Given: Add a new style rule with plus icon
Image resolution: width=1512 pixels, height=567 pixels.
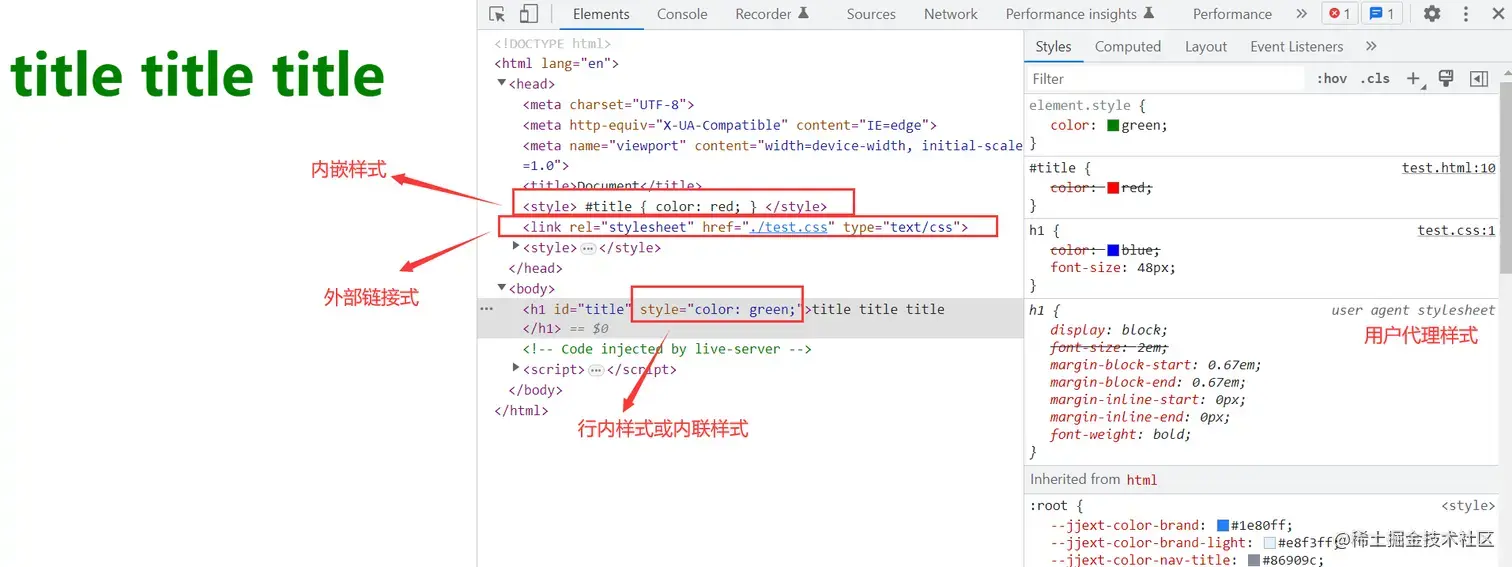Looking at the screenshot, I should tap(1414, 79).
